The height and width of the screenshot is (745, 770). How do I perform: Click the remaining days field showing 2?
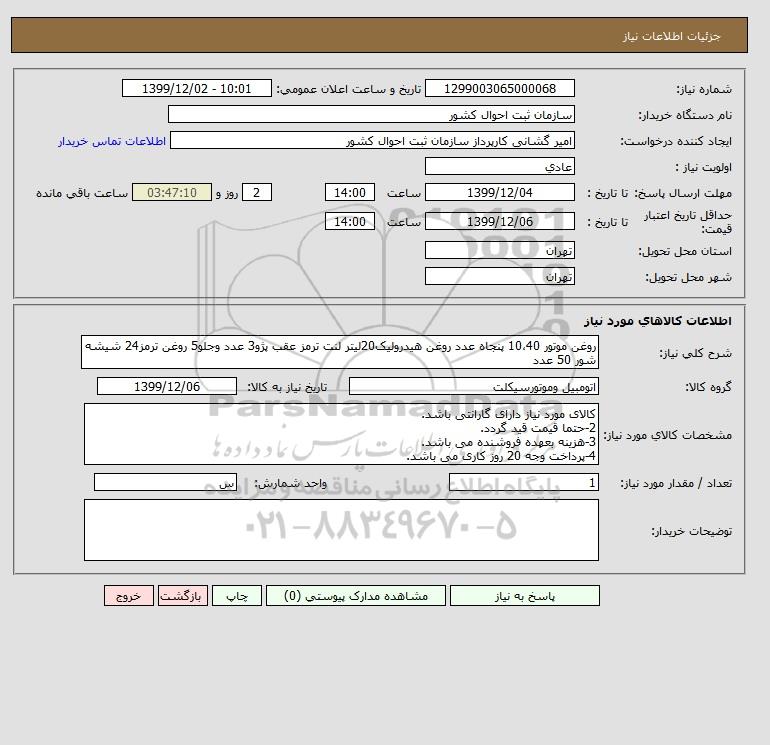pos(256,193)
